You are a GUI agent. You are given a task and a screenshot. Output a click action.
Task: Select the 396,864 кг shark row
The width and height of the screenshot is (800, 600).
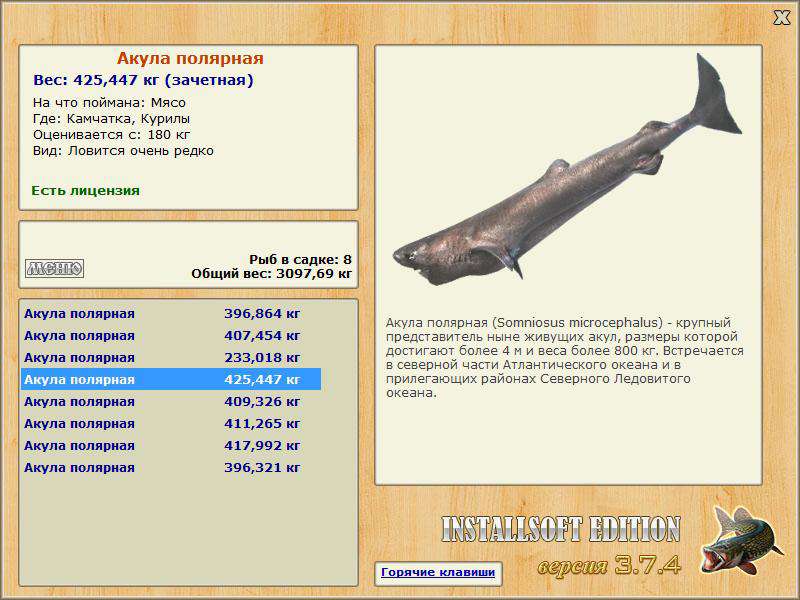171,313
